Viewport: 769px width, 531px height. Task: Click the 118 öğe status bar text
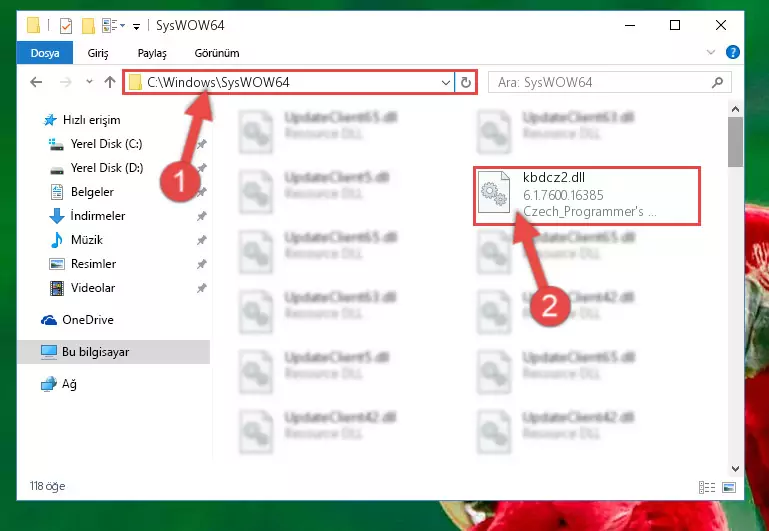pyautogui.click(x=47, y=486)
